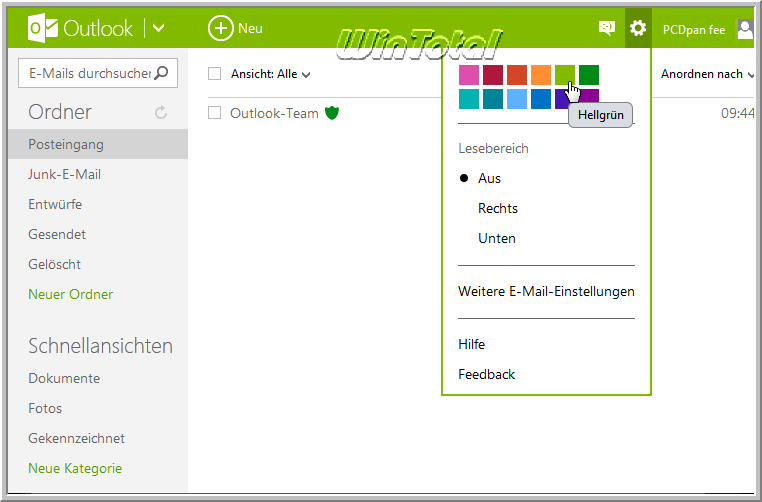
Task: Select the pink color swatch
Action: tap(469, 75)
